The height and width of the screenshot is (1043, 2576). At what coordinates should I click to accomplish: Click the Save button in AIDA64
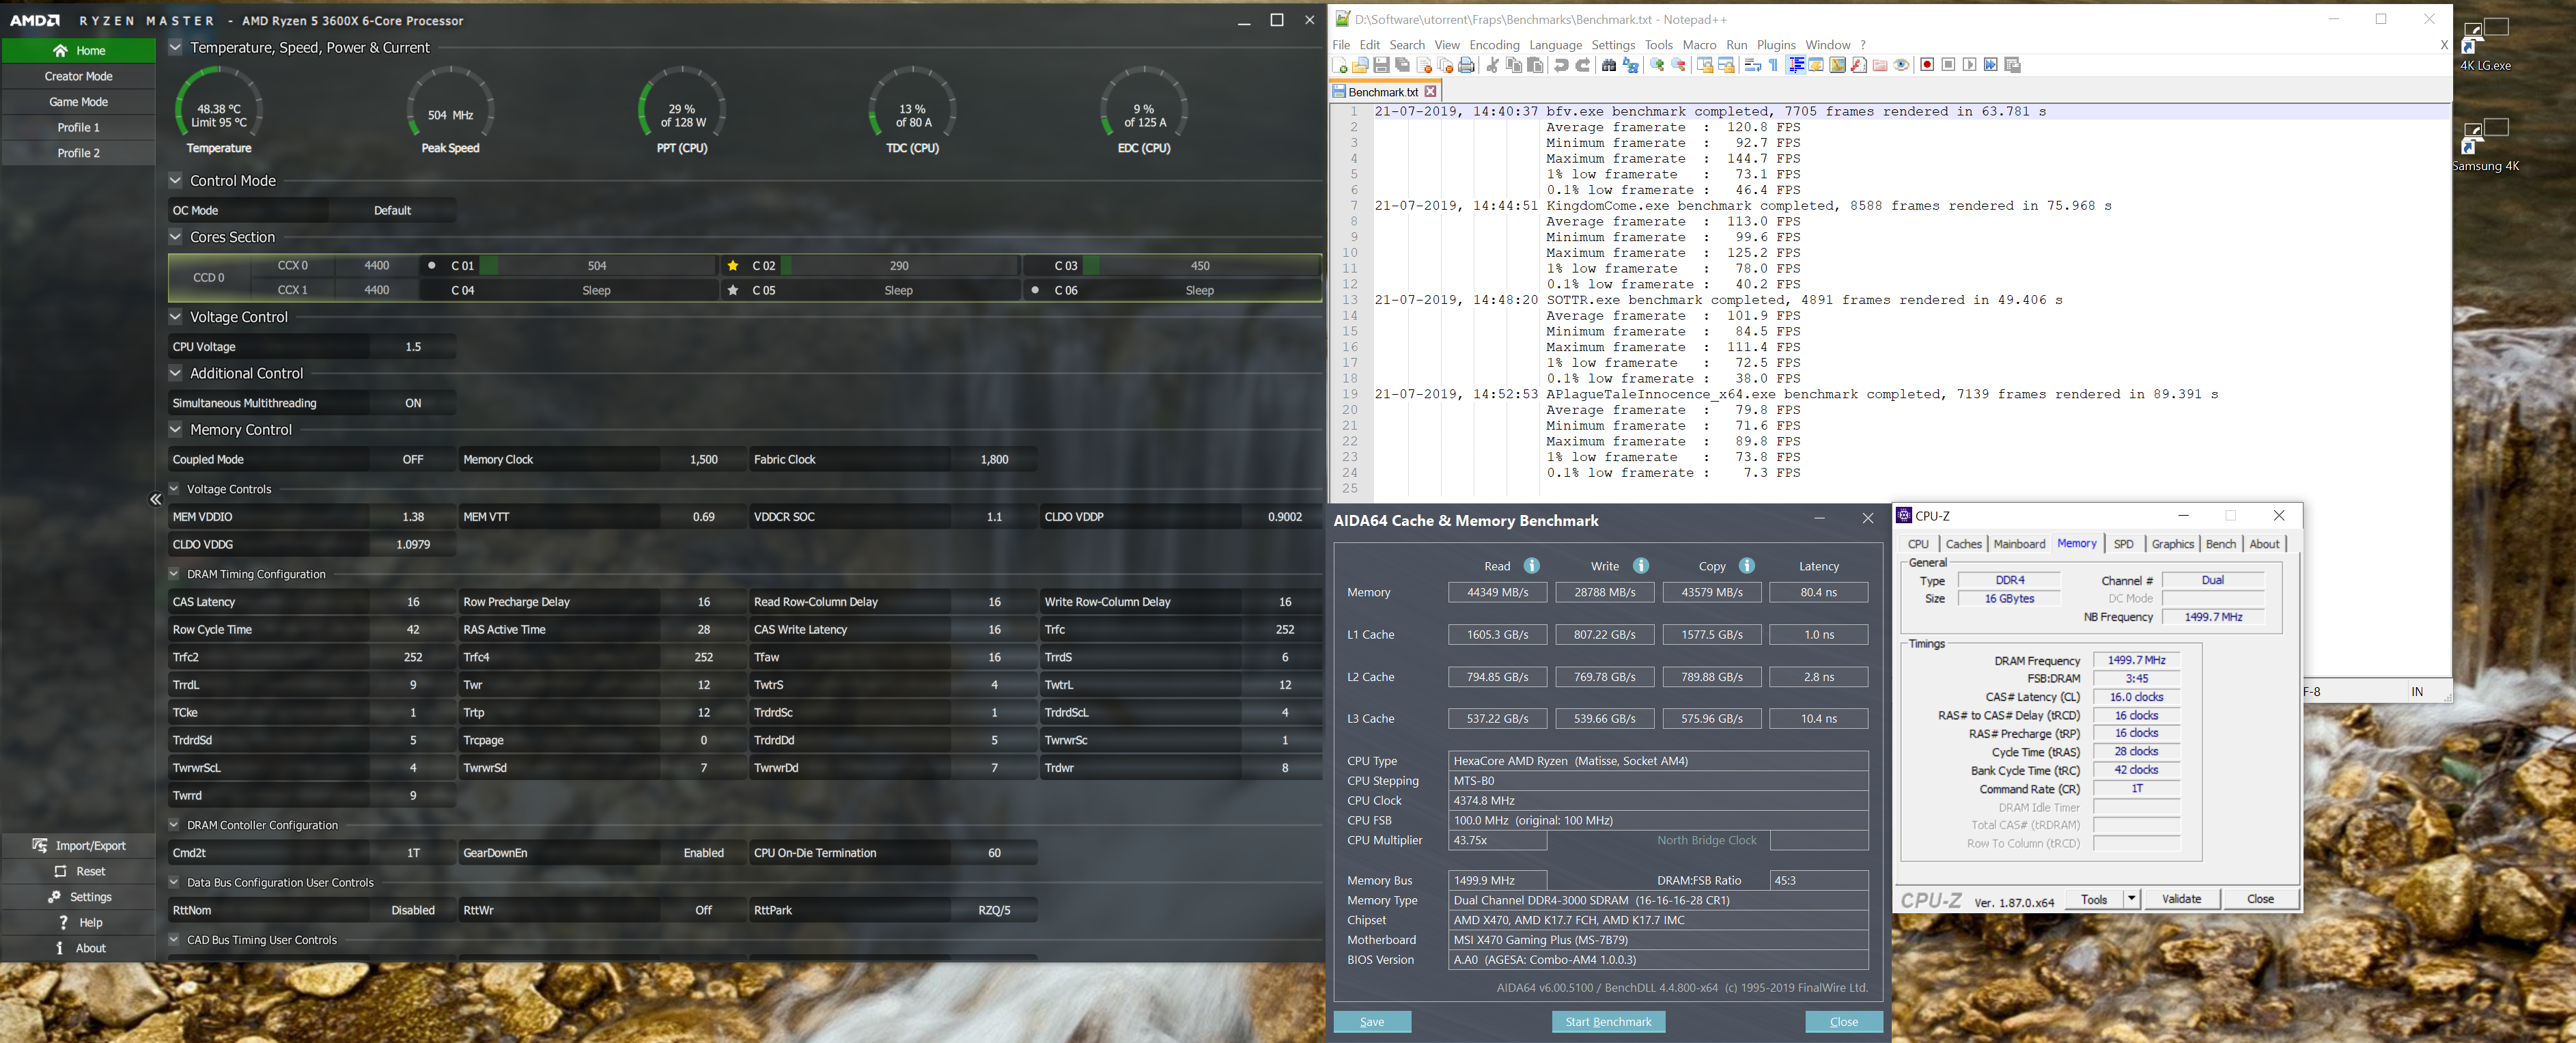point(1372,1022)
